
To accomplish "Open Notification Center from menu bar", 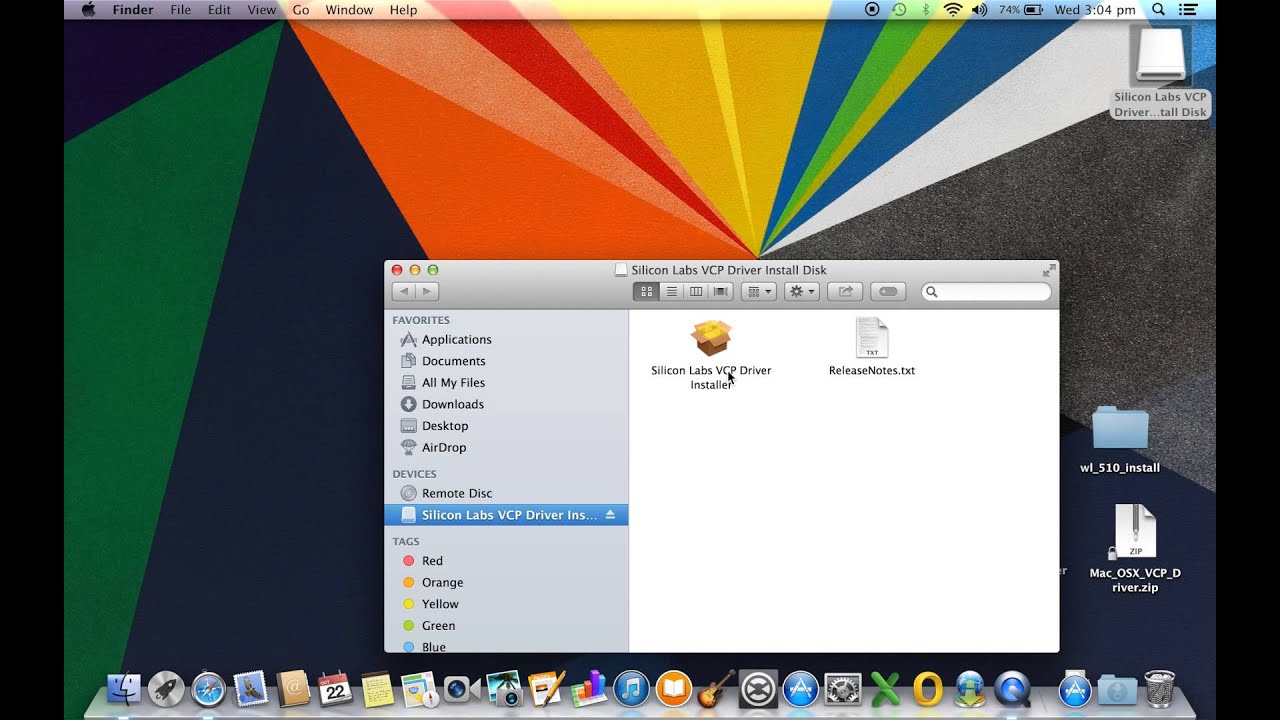I will (1188, 10).
